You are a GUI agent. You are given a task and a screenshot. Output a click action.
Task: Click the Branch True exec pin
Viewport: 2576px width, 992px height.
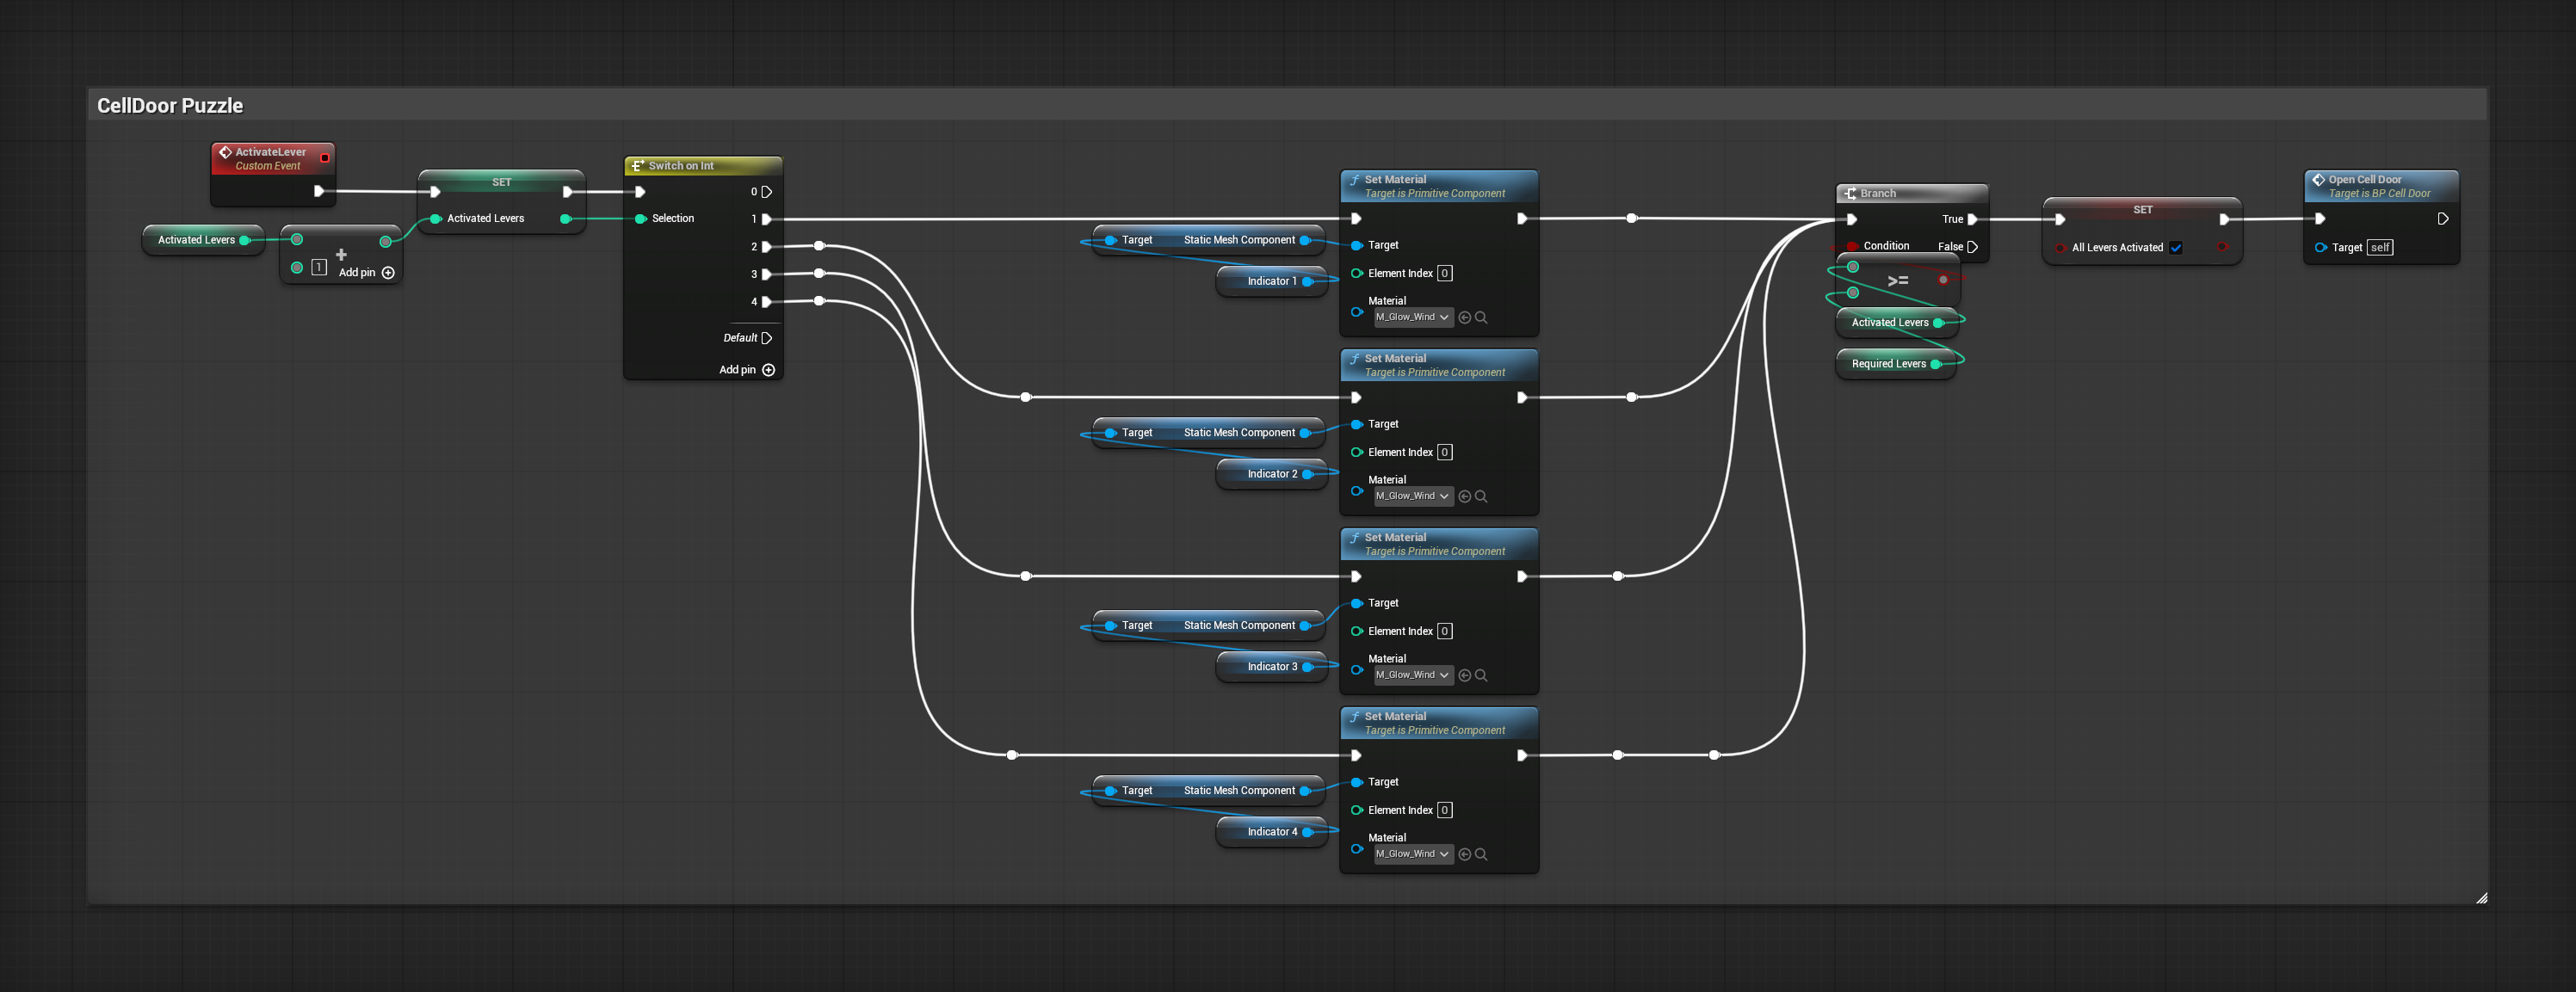[x=1972, y=219]
